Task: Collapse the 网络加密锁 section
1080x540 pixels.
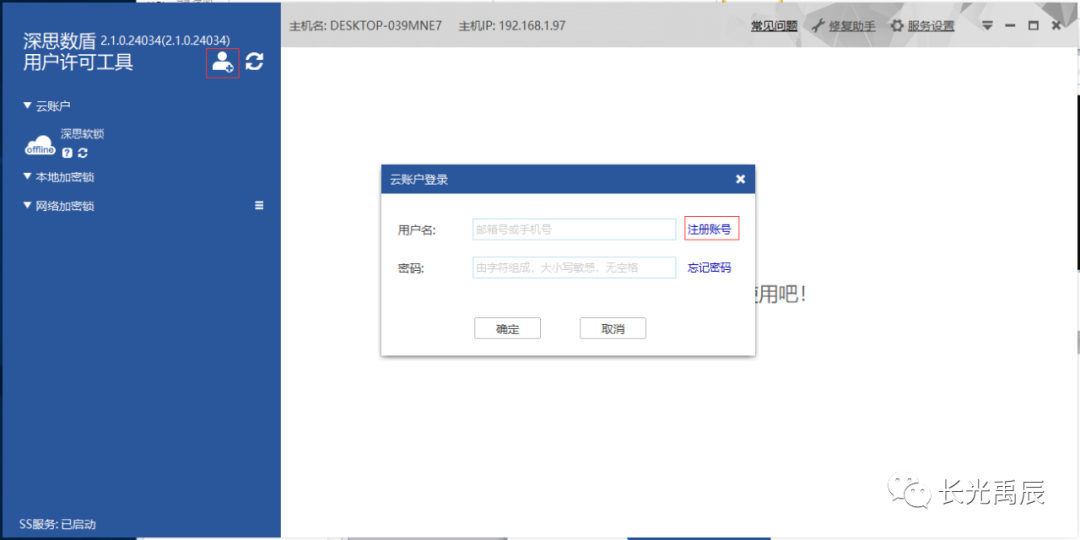Action: coord(28,206)
